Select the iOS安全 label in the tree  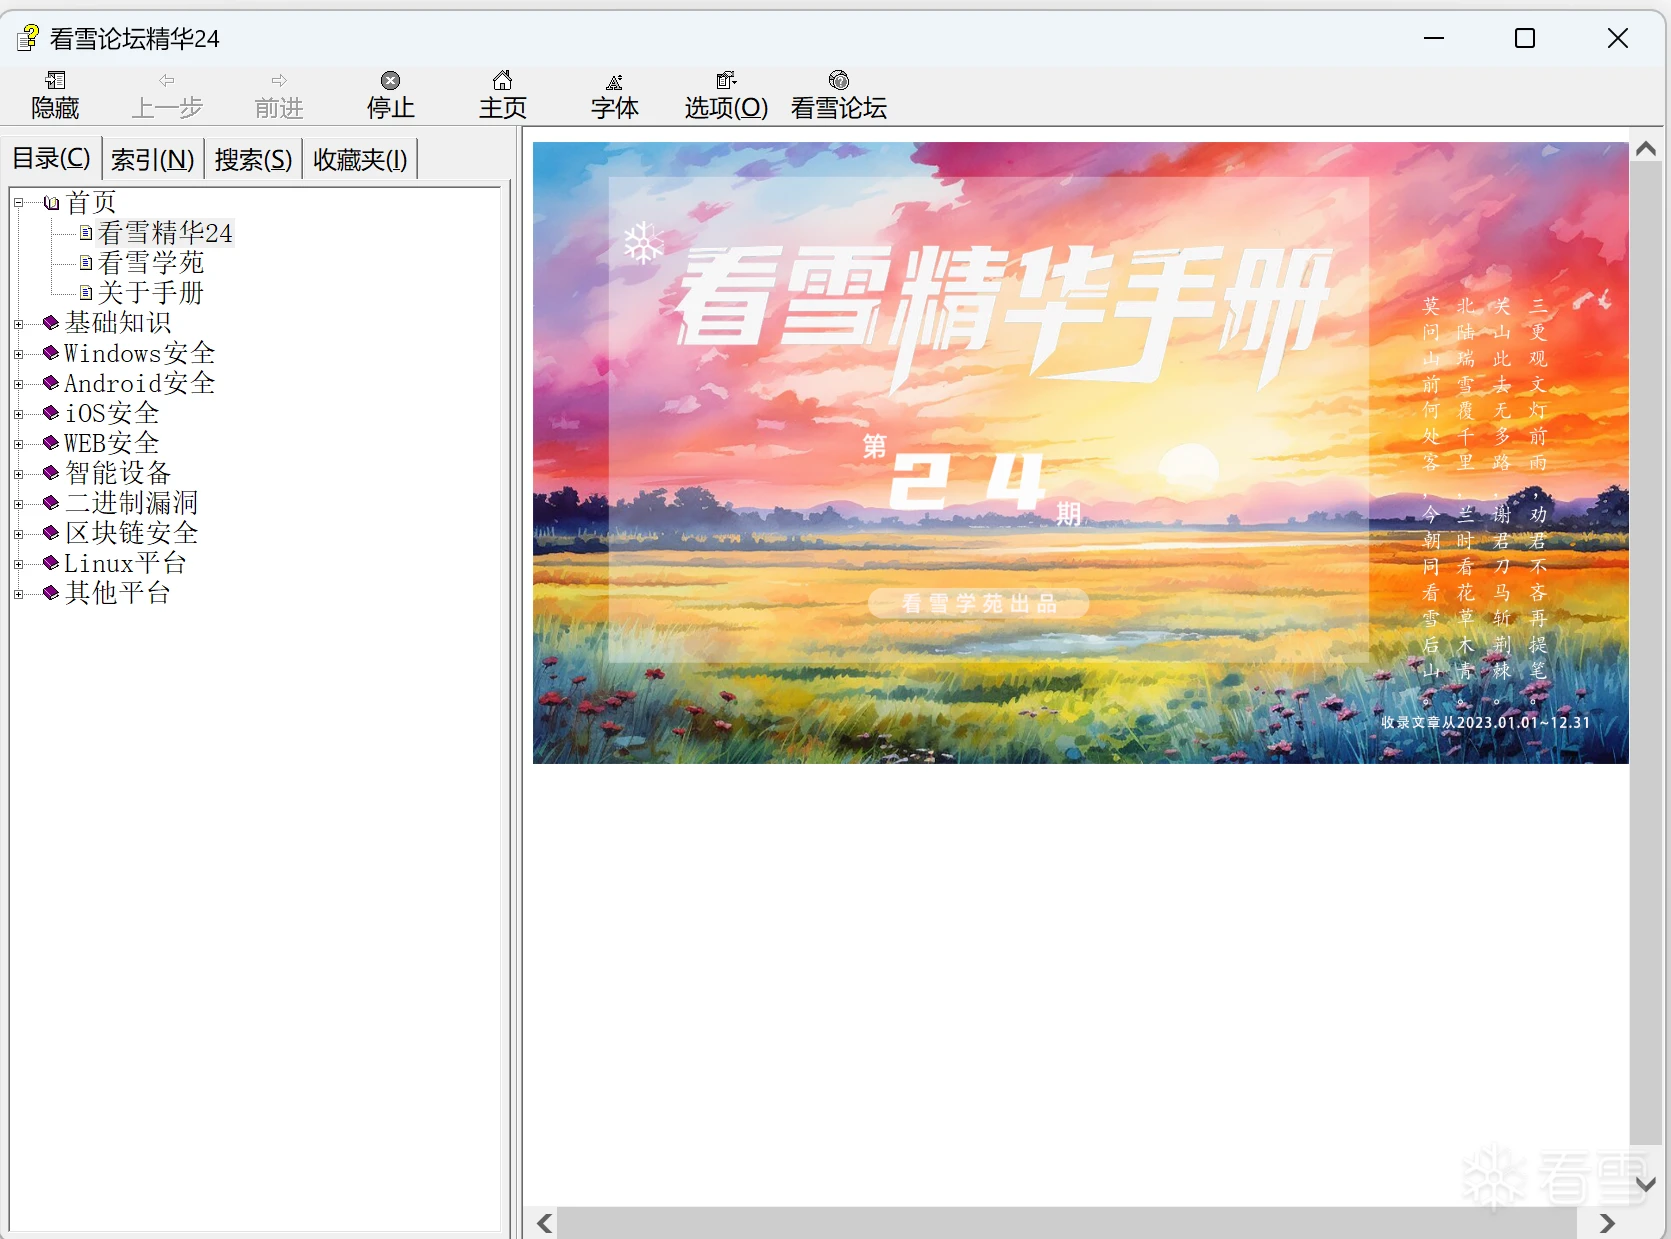tap(112, 413)
